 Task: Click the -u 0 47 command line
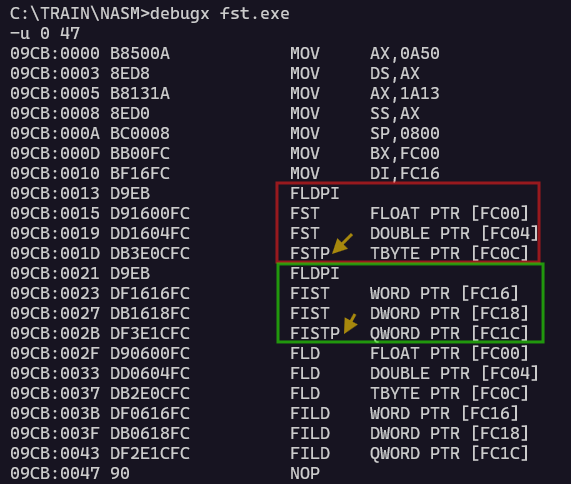tap(45, 34)
